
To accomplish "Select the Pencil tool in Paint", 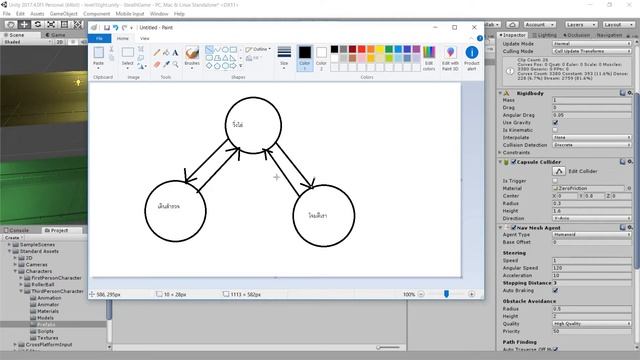I will tap(157, 53).
